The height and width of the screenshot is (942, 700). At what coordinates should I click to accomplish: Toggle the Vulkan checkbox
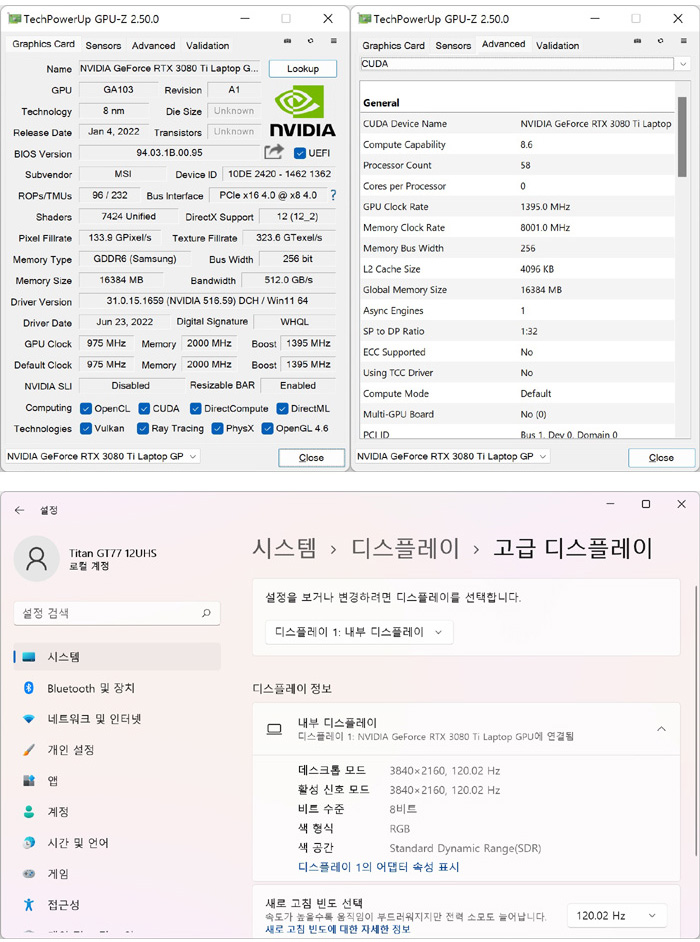pyautogui.click(x=85, y=428)
